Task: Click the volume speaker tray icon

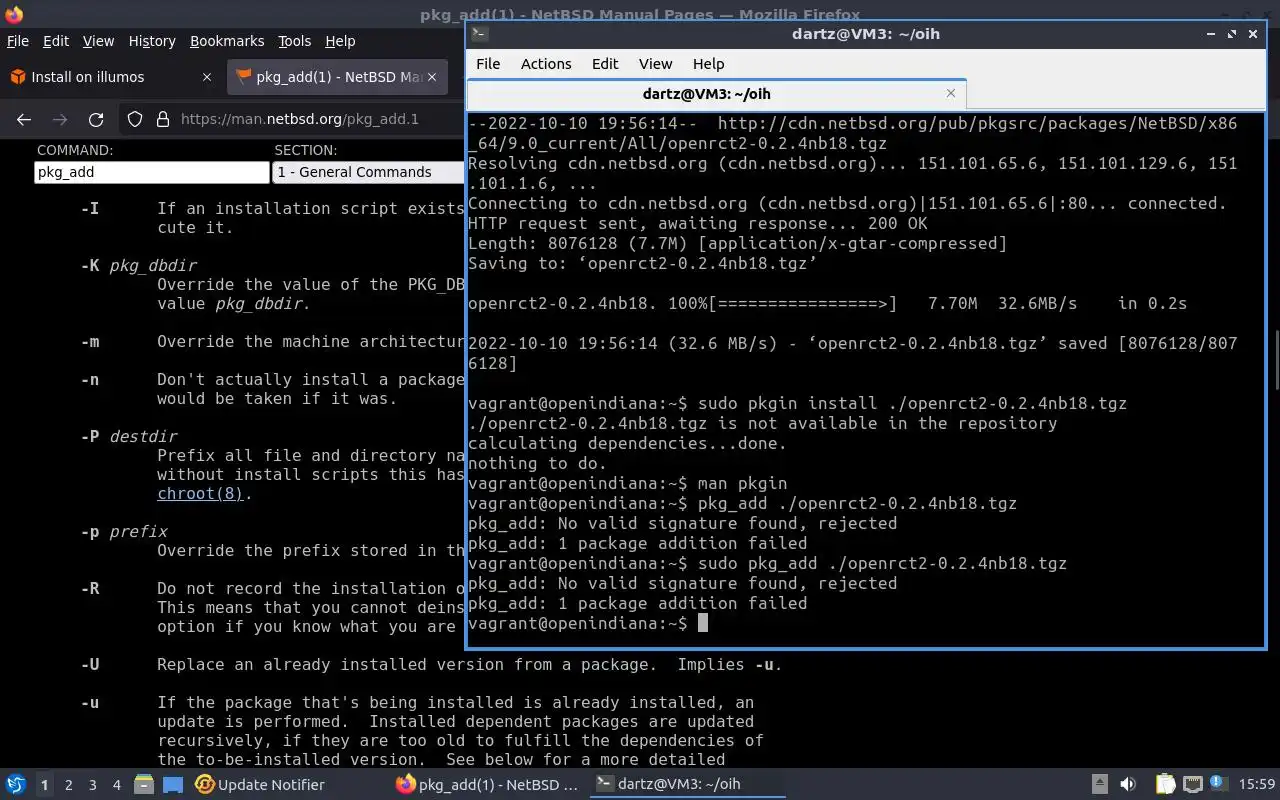Action: pos(1128,785)
